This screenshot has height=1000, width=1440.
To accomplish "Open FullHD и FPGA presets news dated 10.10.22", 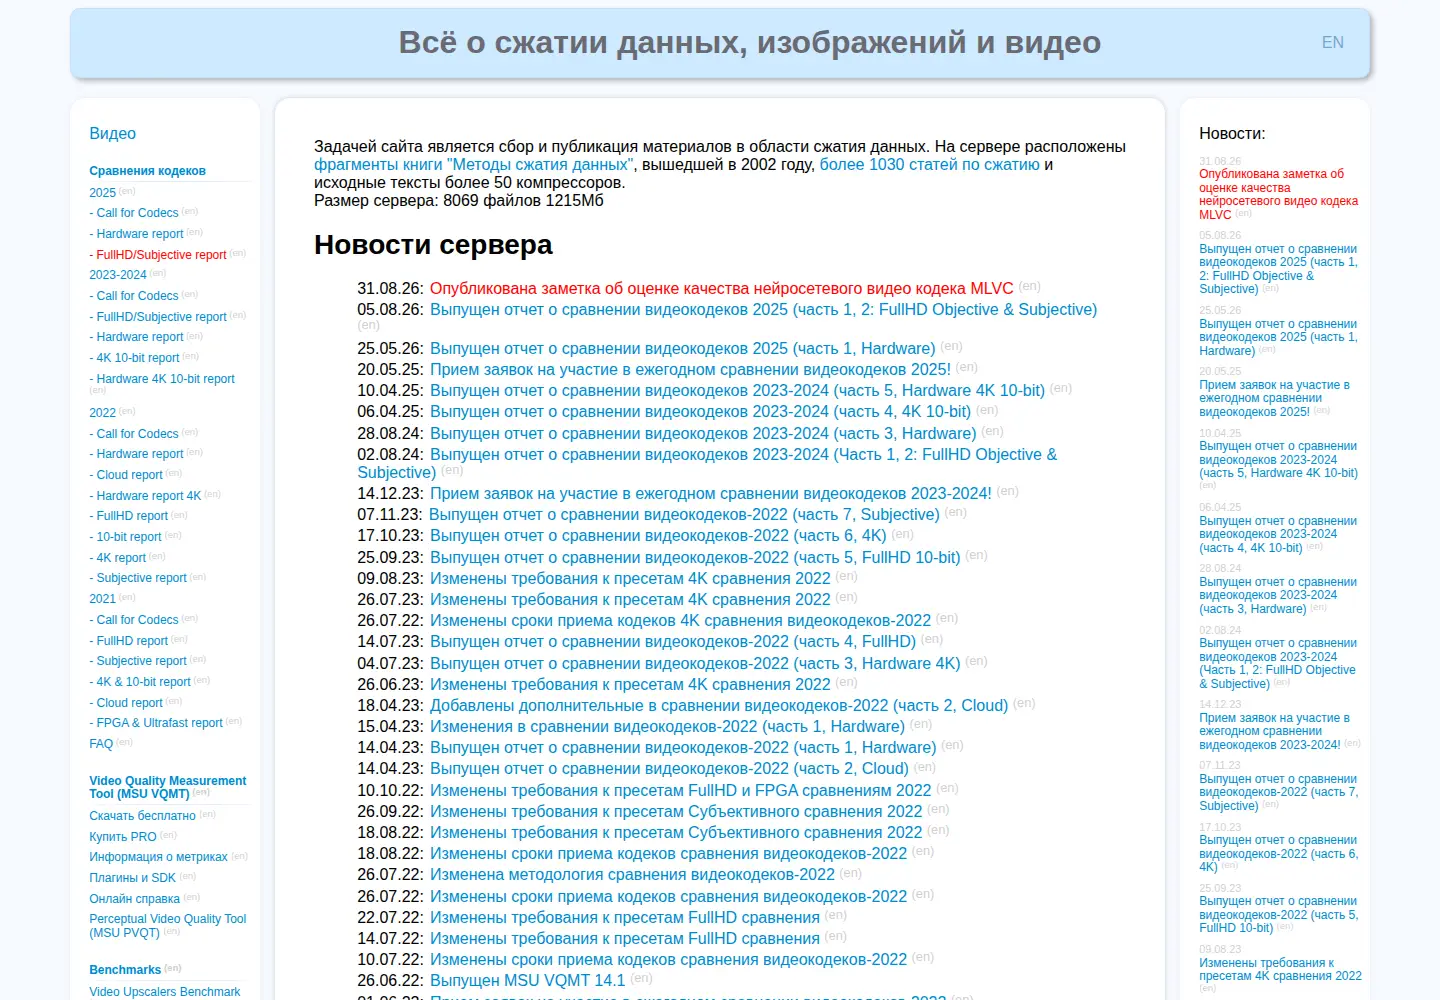I will pos(680,791).
